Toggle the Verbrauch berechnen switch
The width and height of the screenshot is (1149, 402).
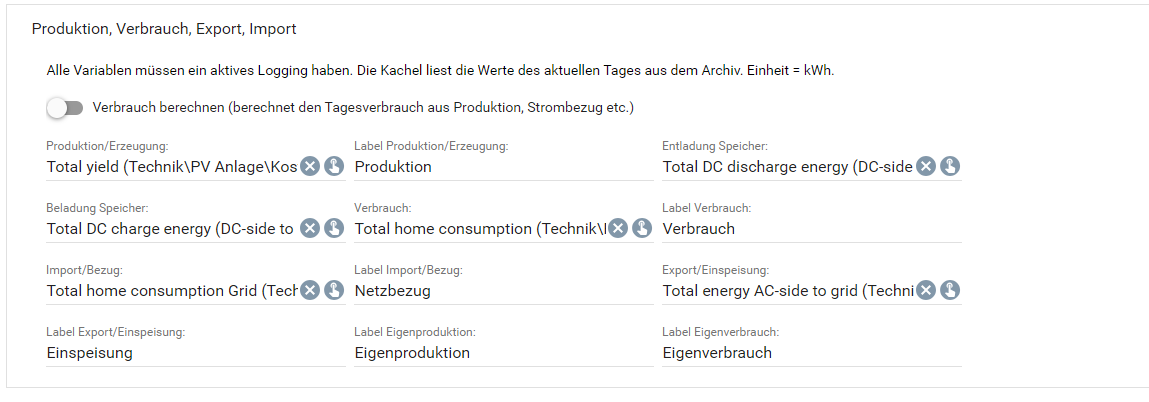point(64,108)
